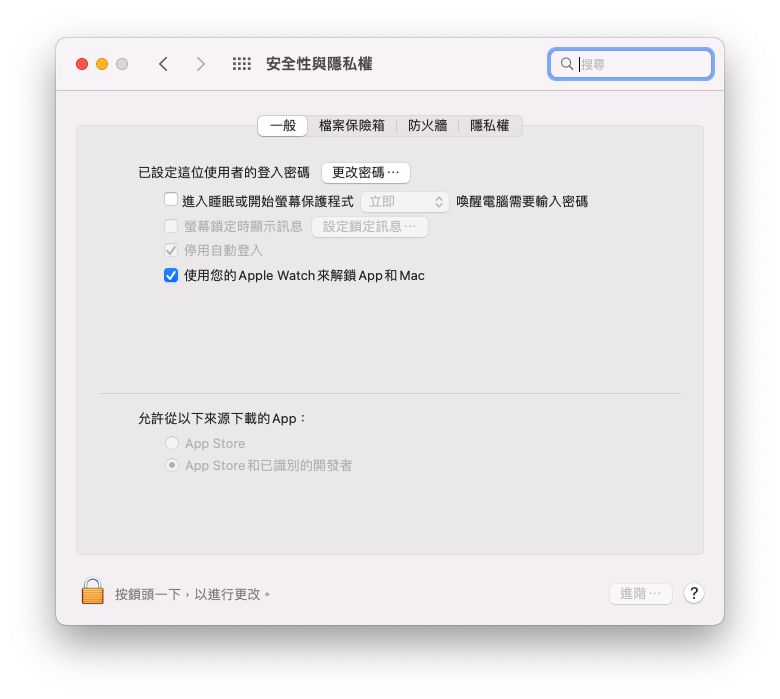The width and height of the screenshot is (780, 699).
Task: Select the App Store only radio button
Action: [172, 443]
